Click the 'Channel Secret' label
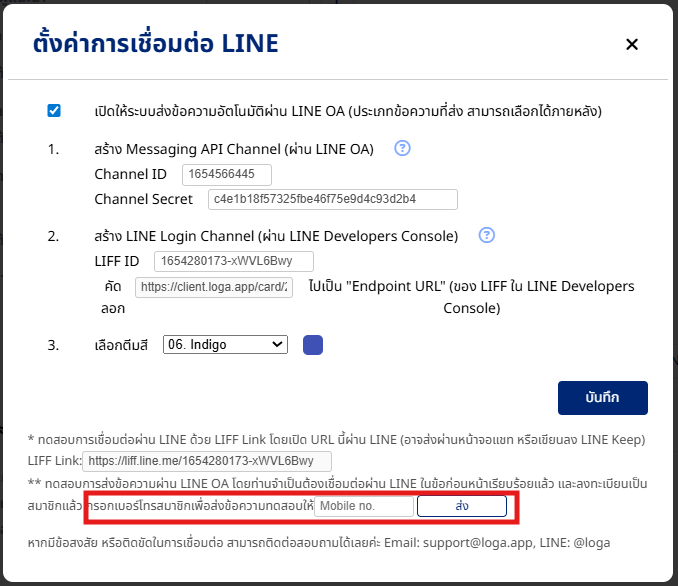Image resolution: width=678 pixels, height=586 pixels. (144, 199)
